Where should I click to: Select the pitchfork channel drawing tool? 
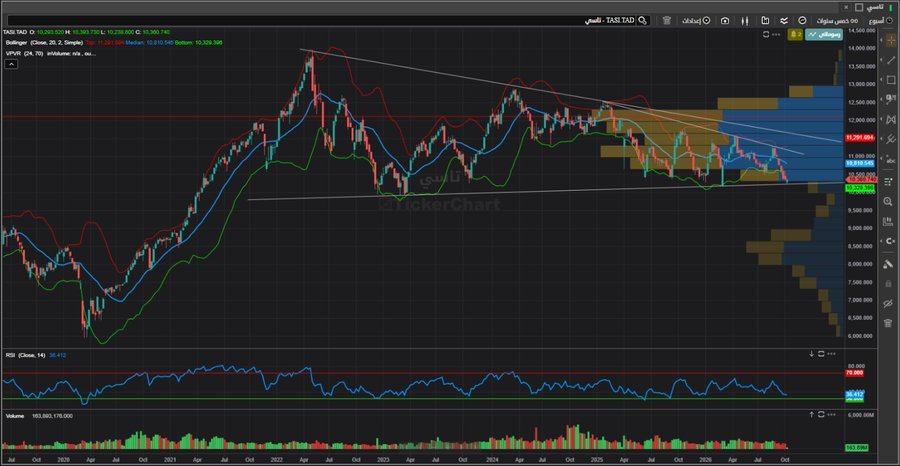click(x=890, y=139)
